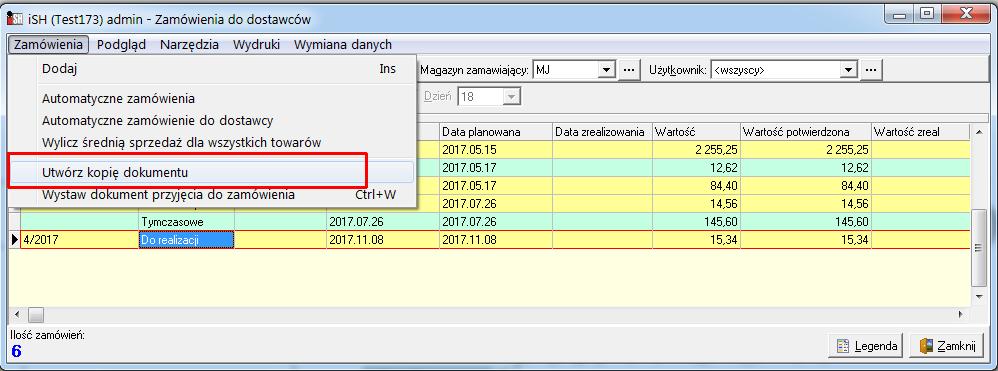Screen dimensions: 998x371
Task: Click Wartość cell 84,40
Action: coord(696,186)
